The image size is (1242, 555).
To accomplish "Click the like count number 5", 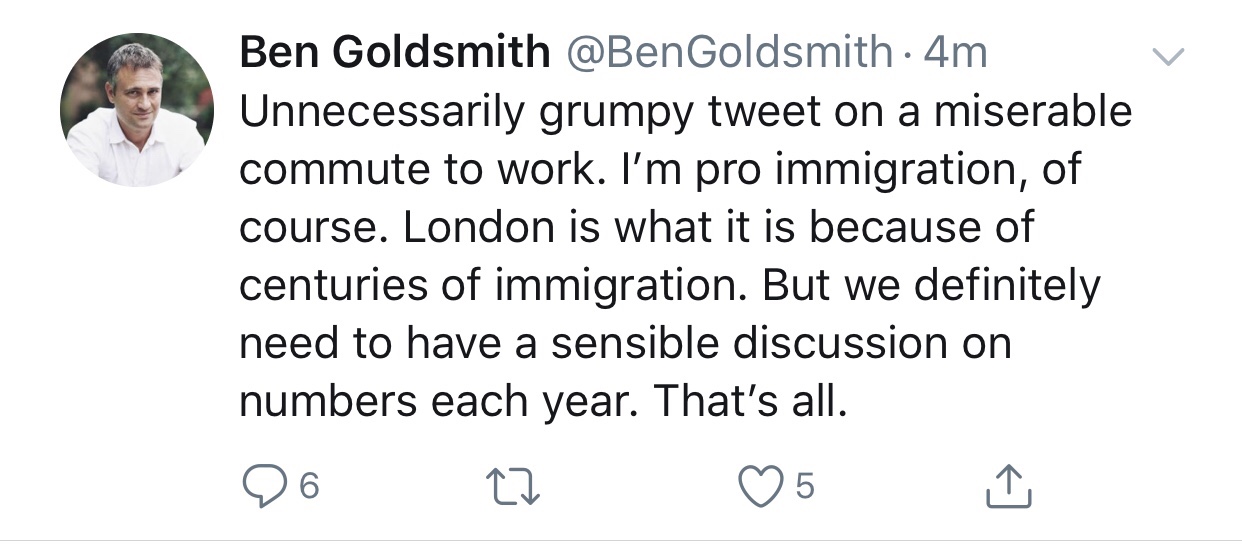I will tap(806, 487).
